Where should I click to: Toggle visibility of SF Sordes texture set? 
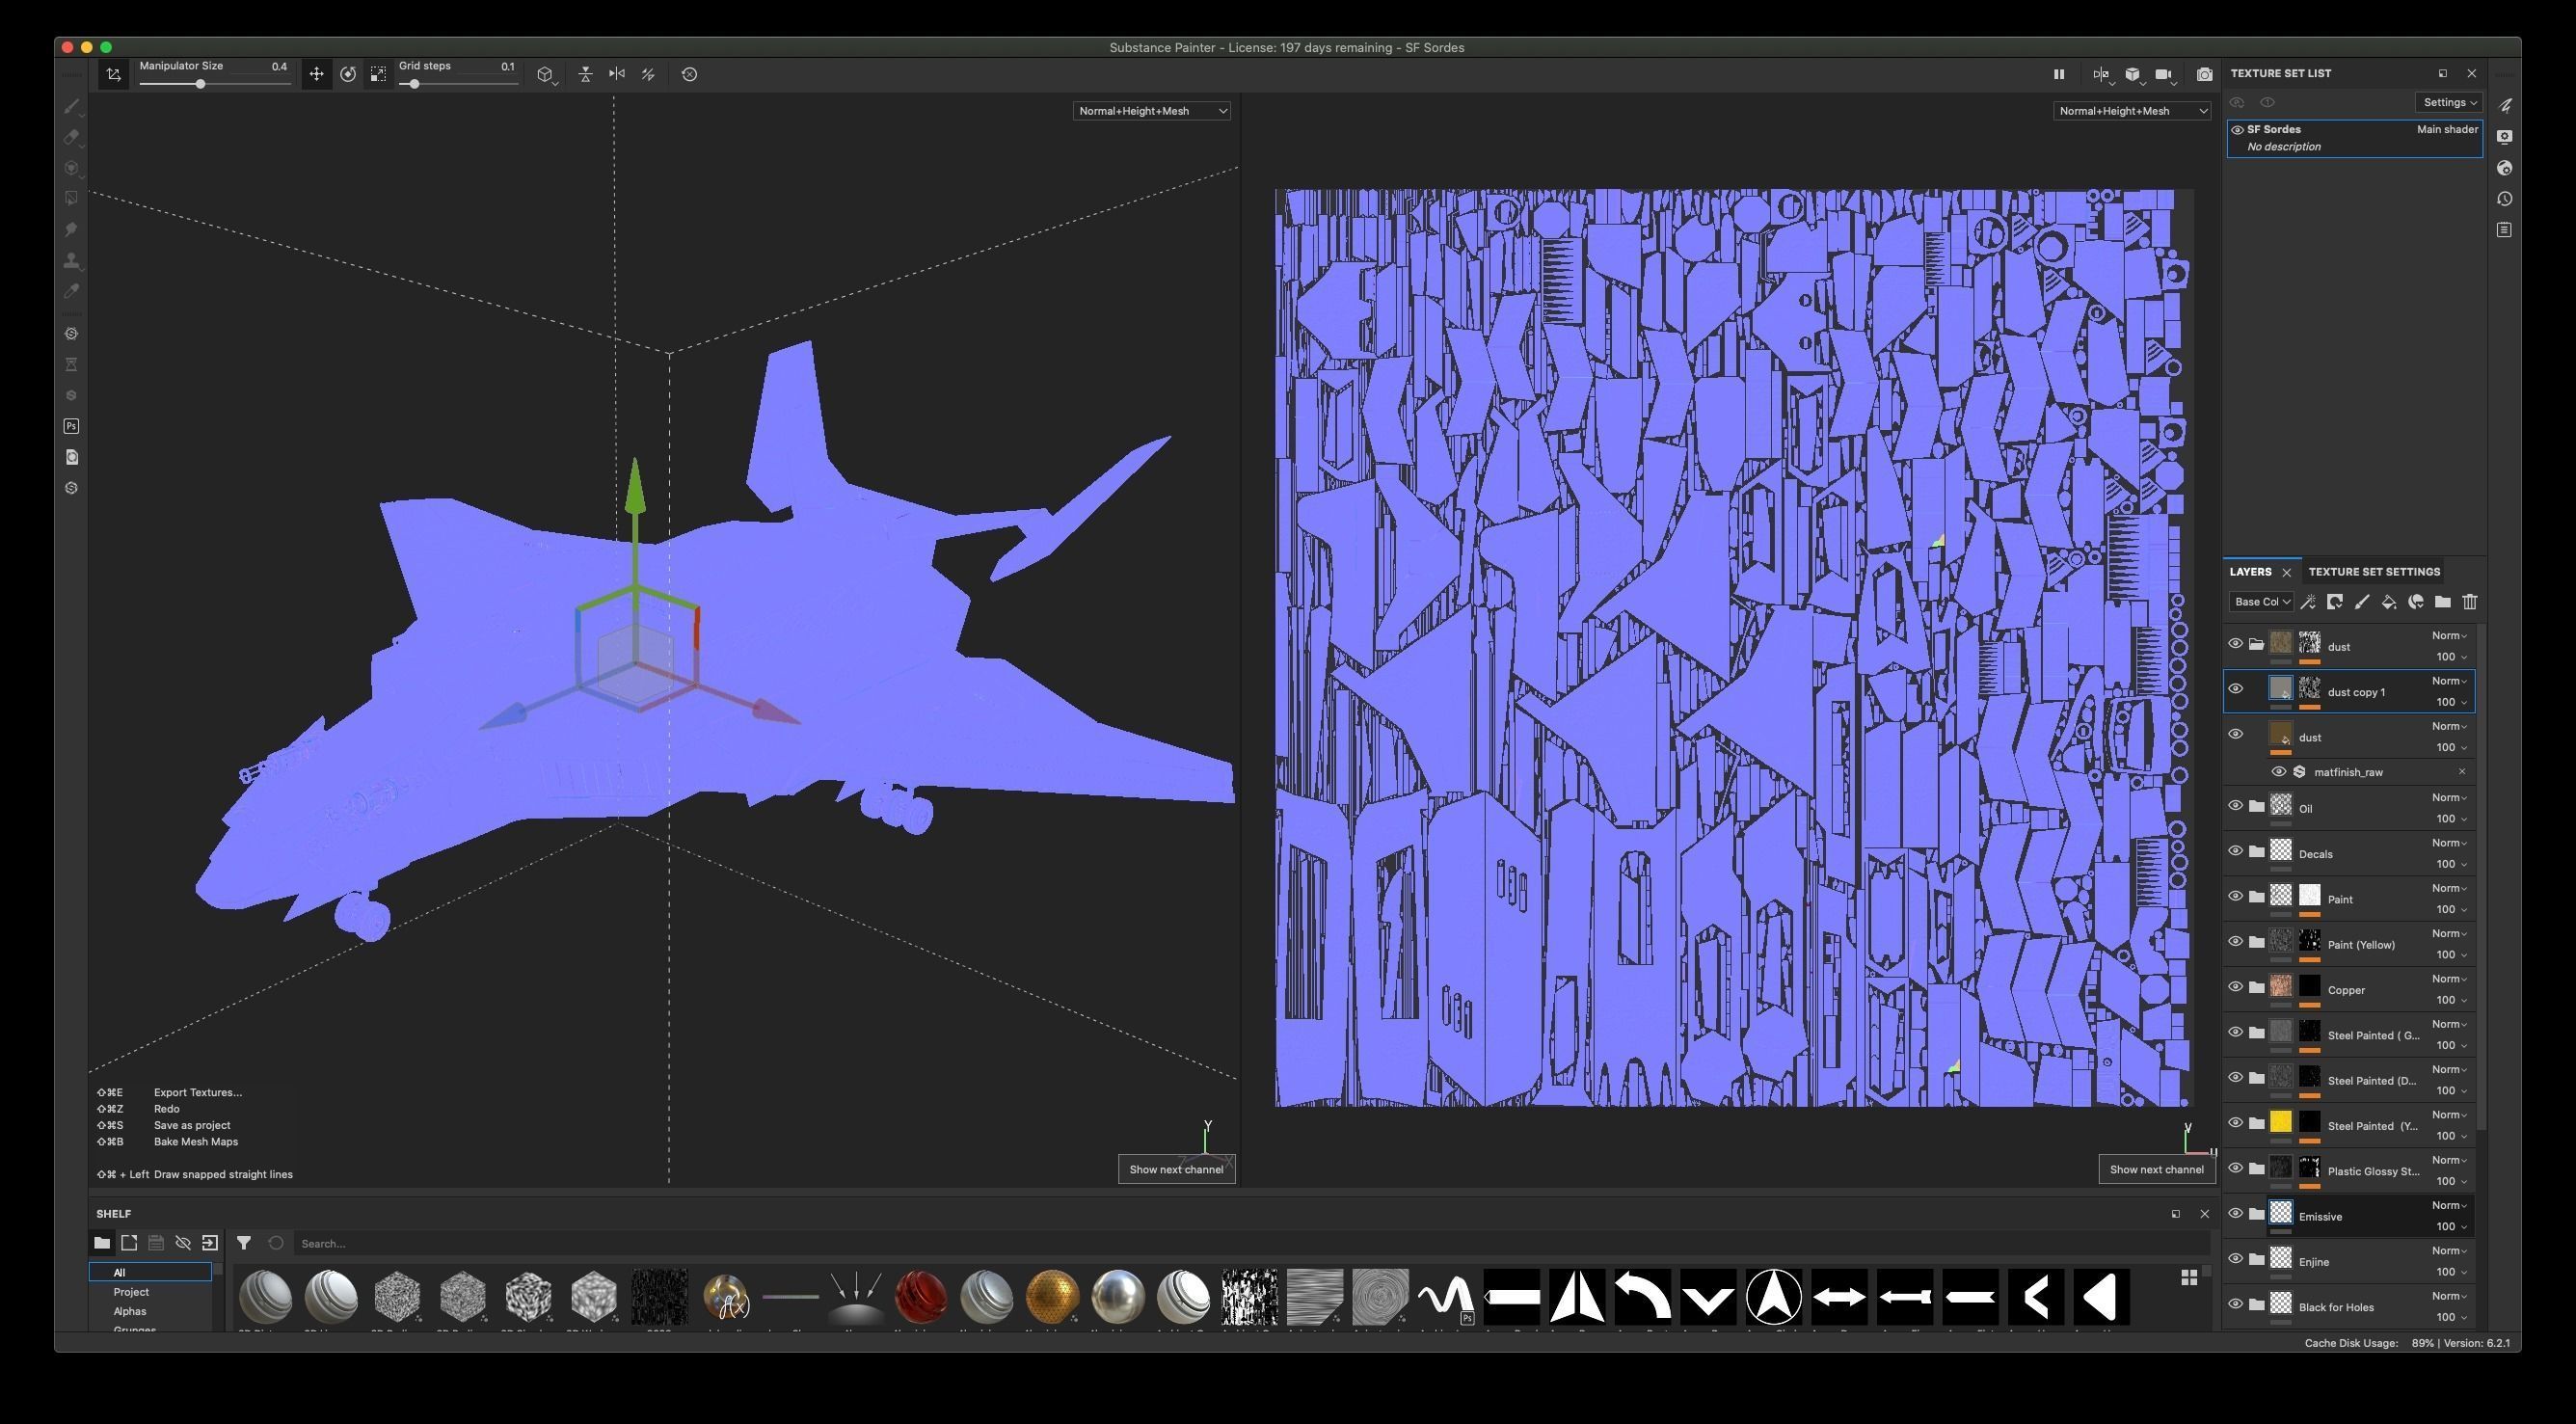pyautogui.click(x=2237, y=130)
